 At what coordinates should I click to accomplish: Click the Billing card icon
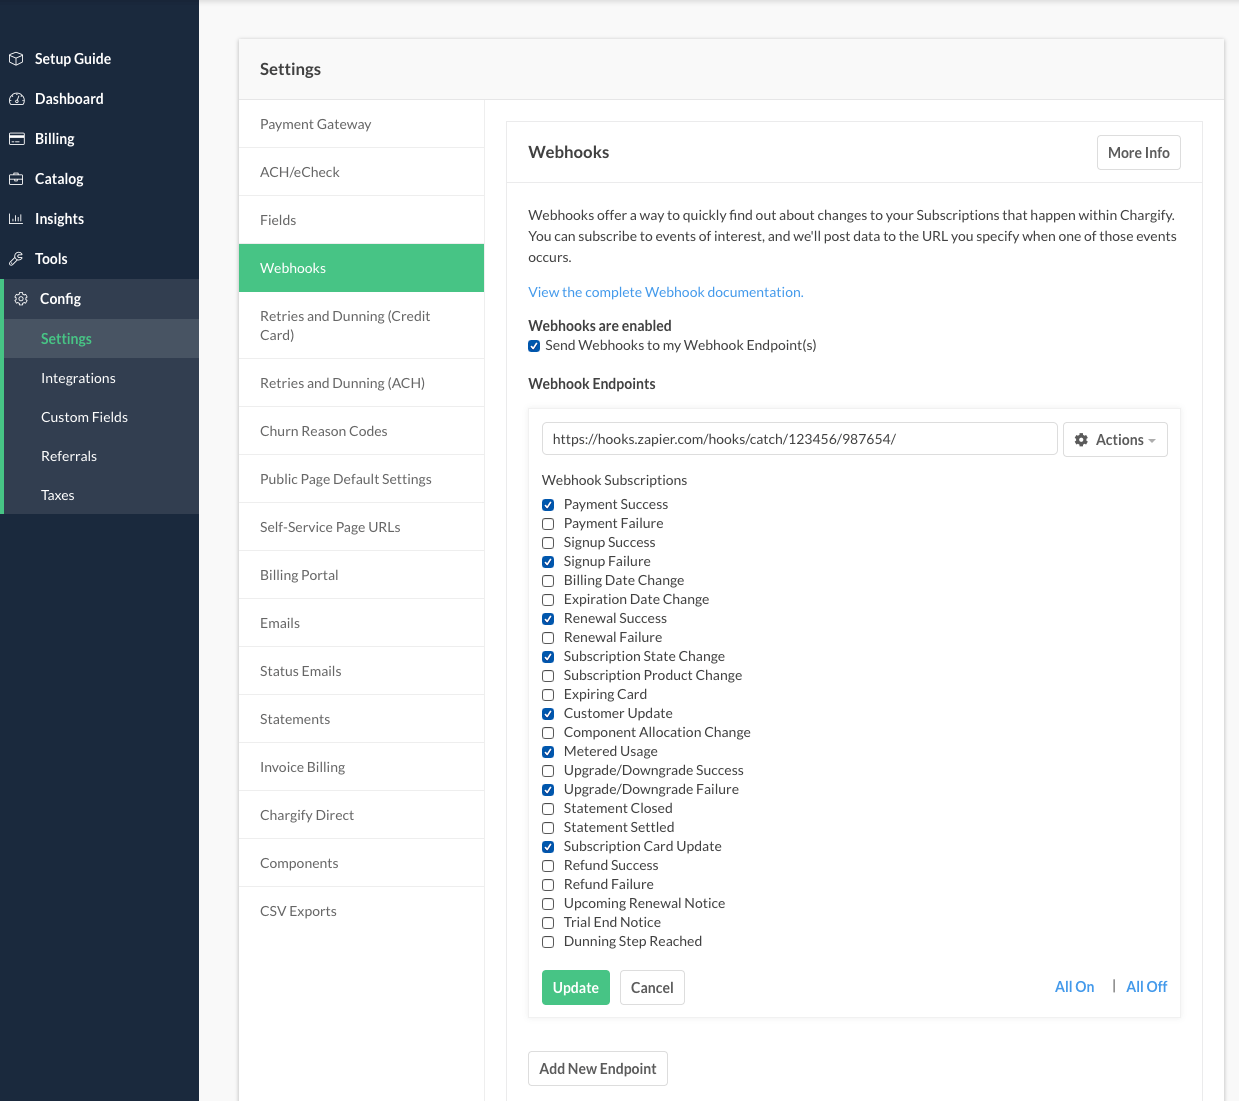point(16,139)
